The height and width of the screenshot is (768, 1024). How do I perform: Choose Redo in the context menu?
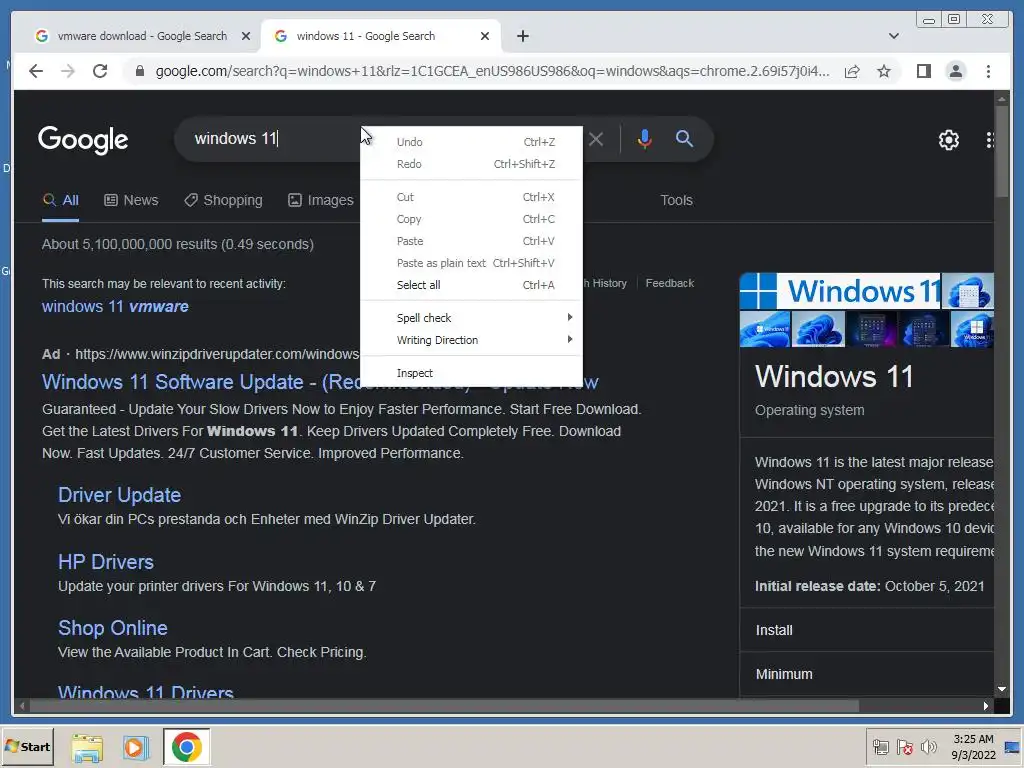(472, 164)
